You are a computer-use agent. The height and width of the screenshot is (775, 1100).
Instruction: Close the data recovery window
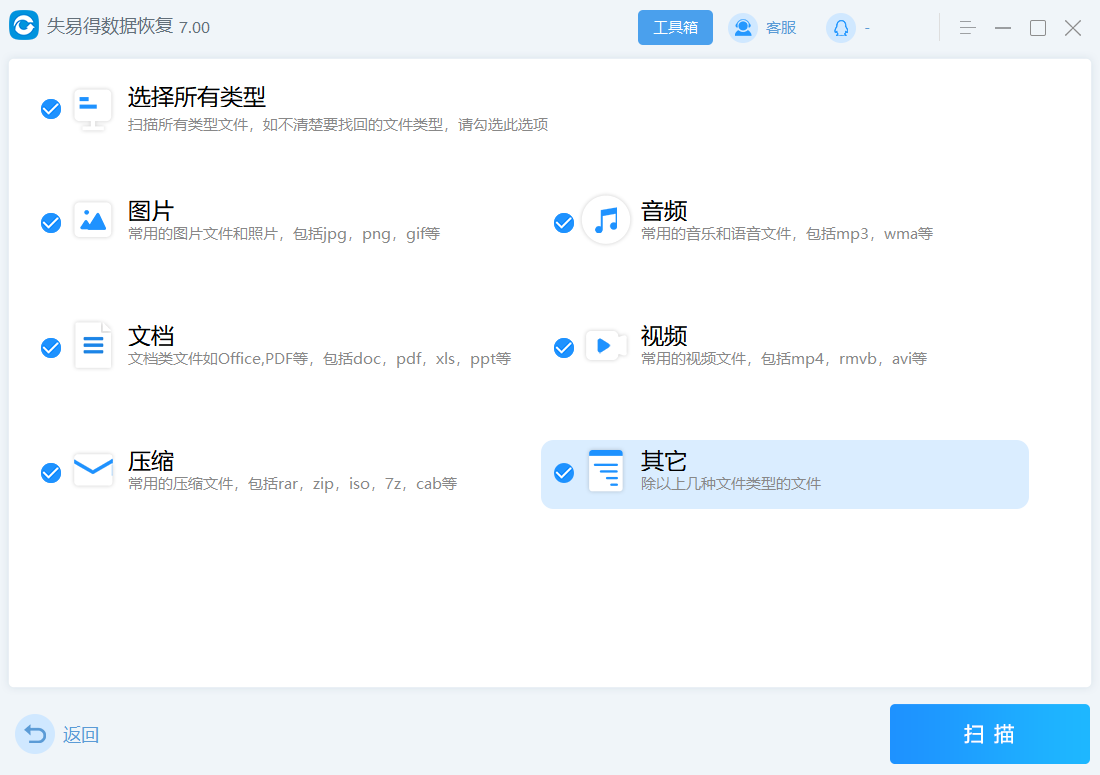click(1073, 28)
